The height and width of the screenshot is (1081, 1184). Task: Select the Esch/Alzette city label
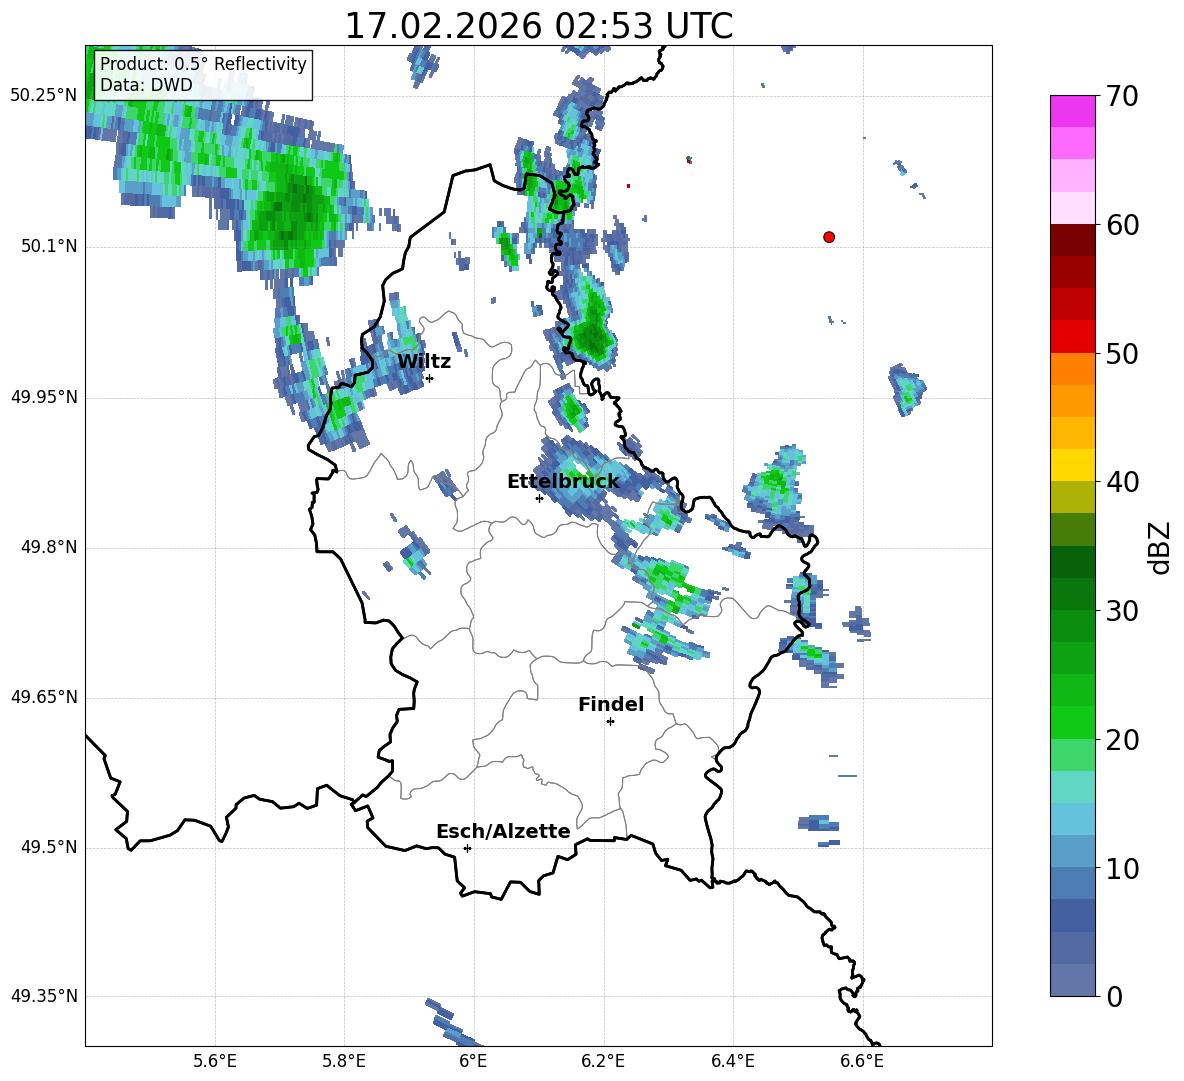[503, 831]
